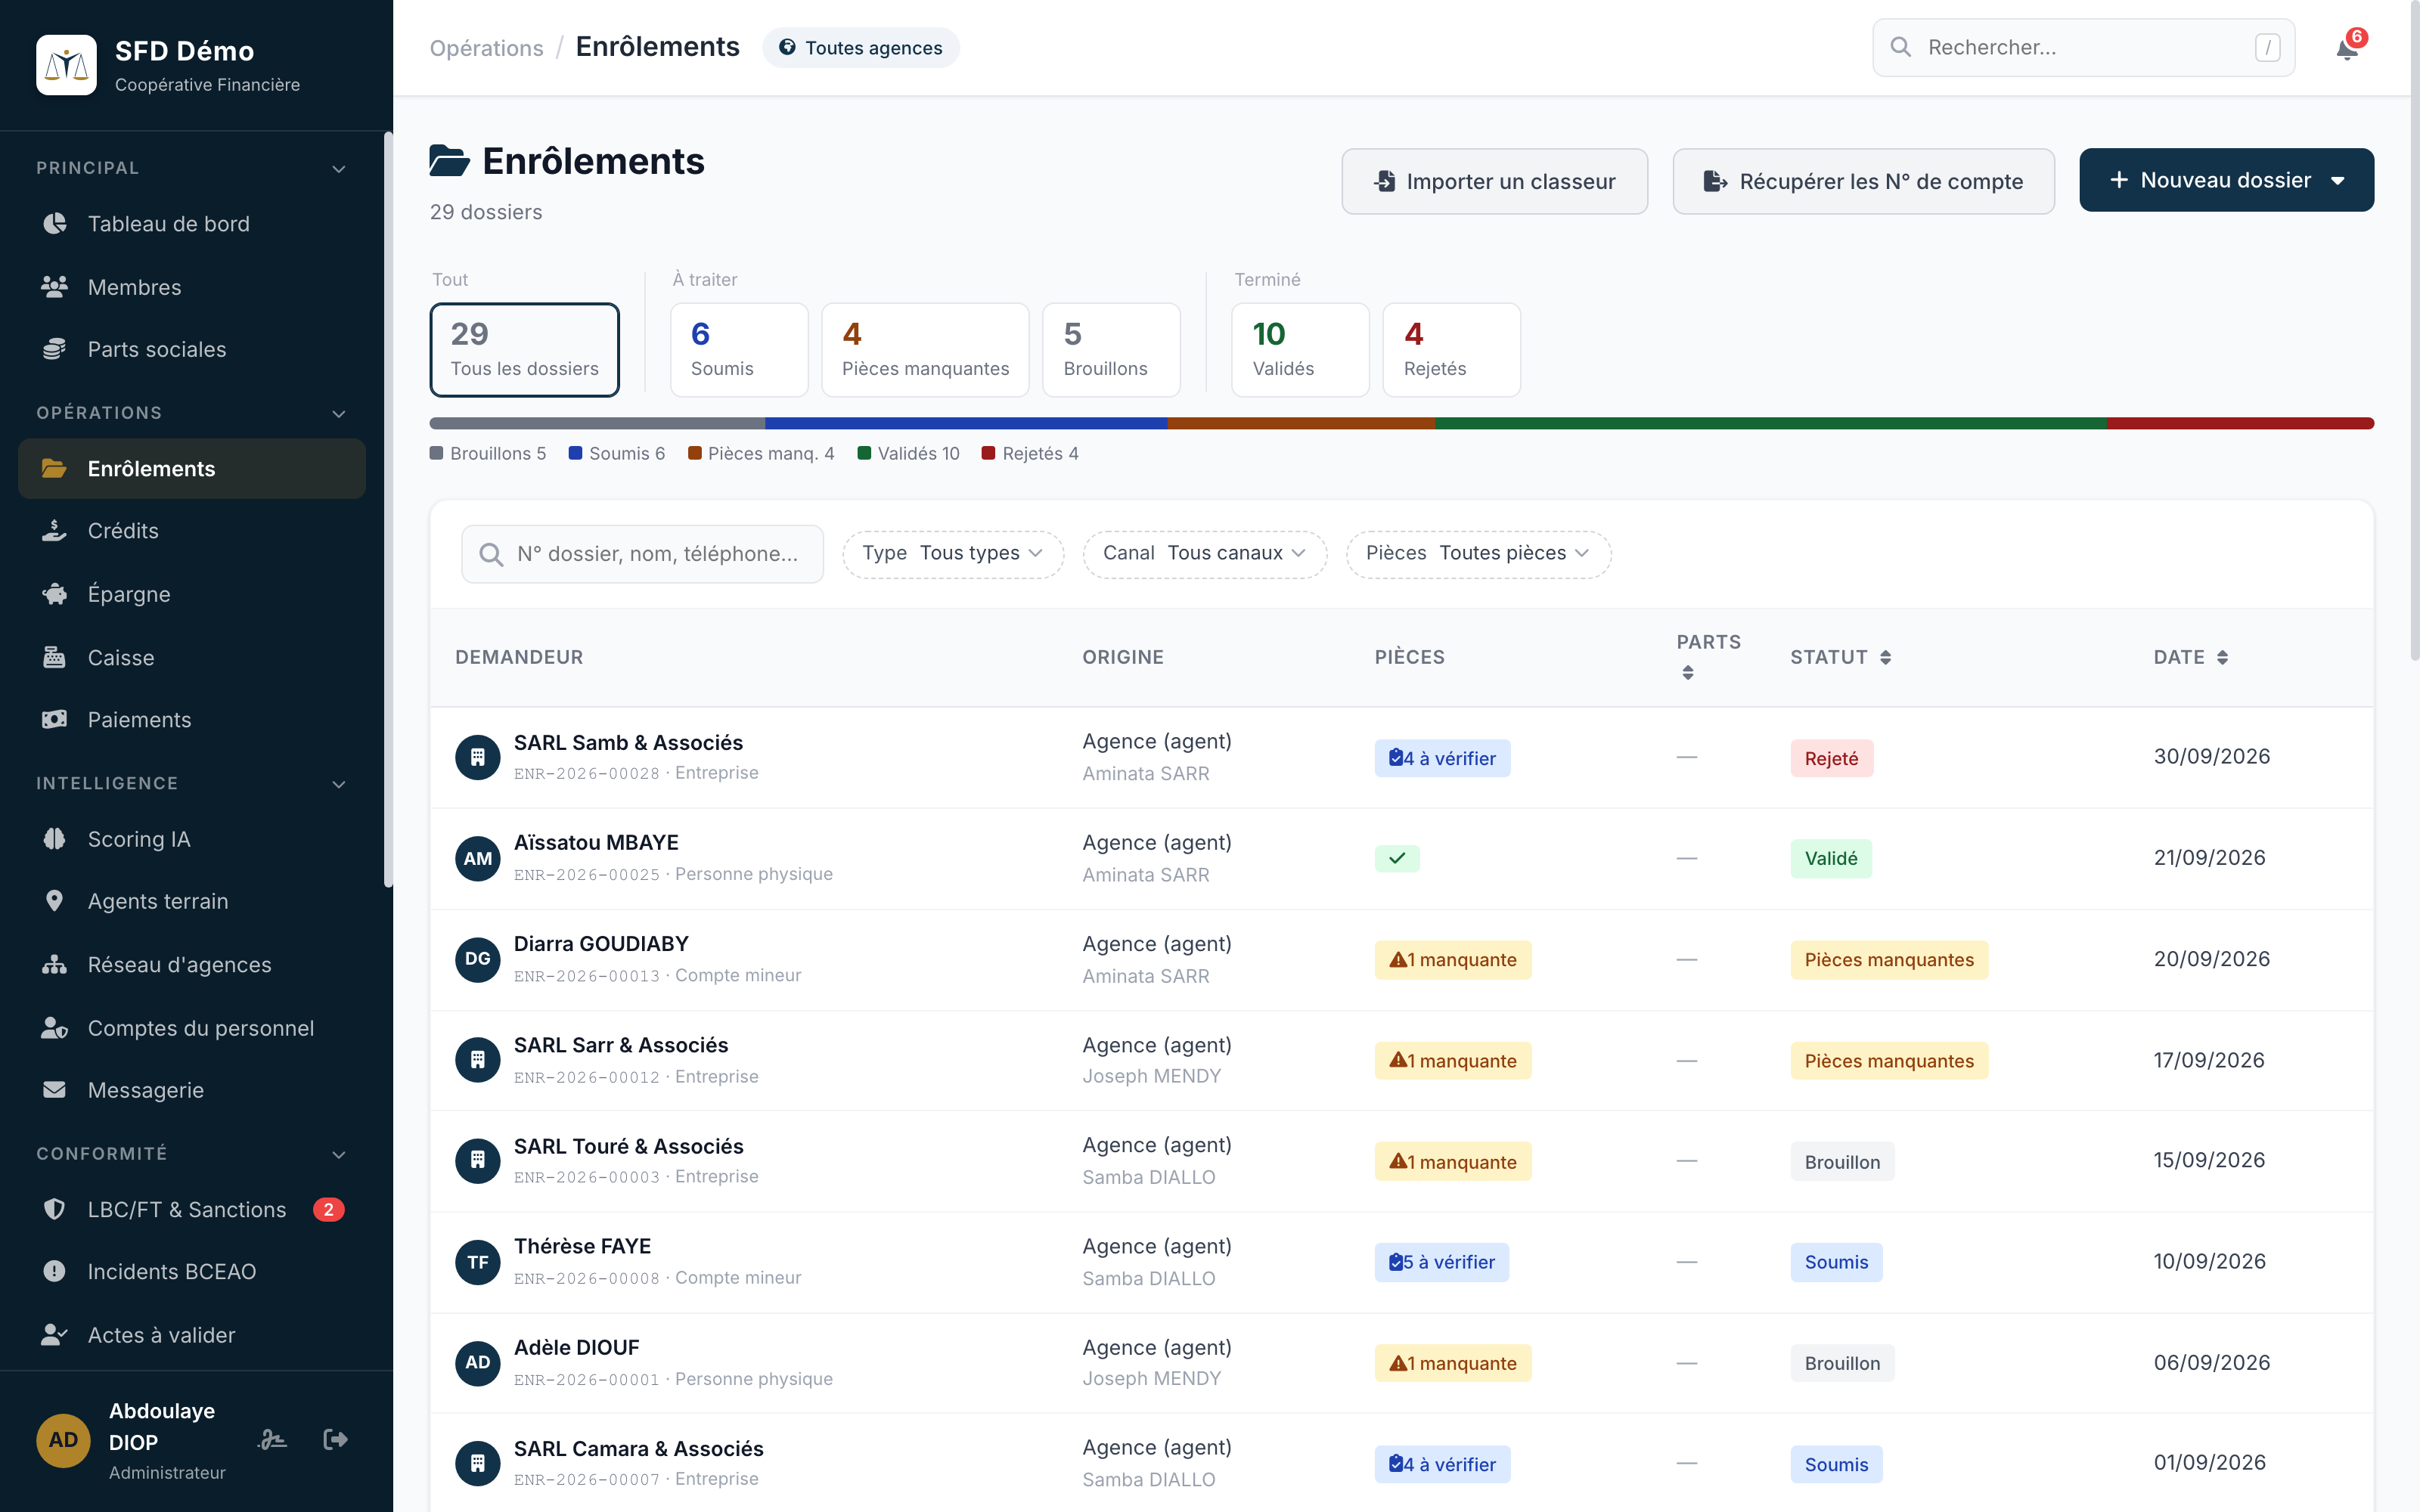The width and height of the screenshot is (2420, 1512).
Task: Click the signature icon beside Abdoulaye DIOP
Action: [x=272, y=1439]
